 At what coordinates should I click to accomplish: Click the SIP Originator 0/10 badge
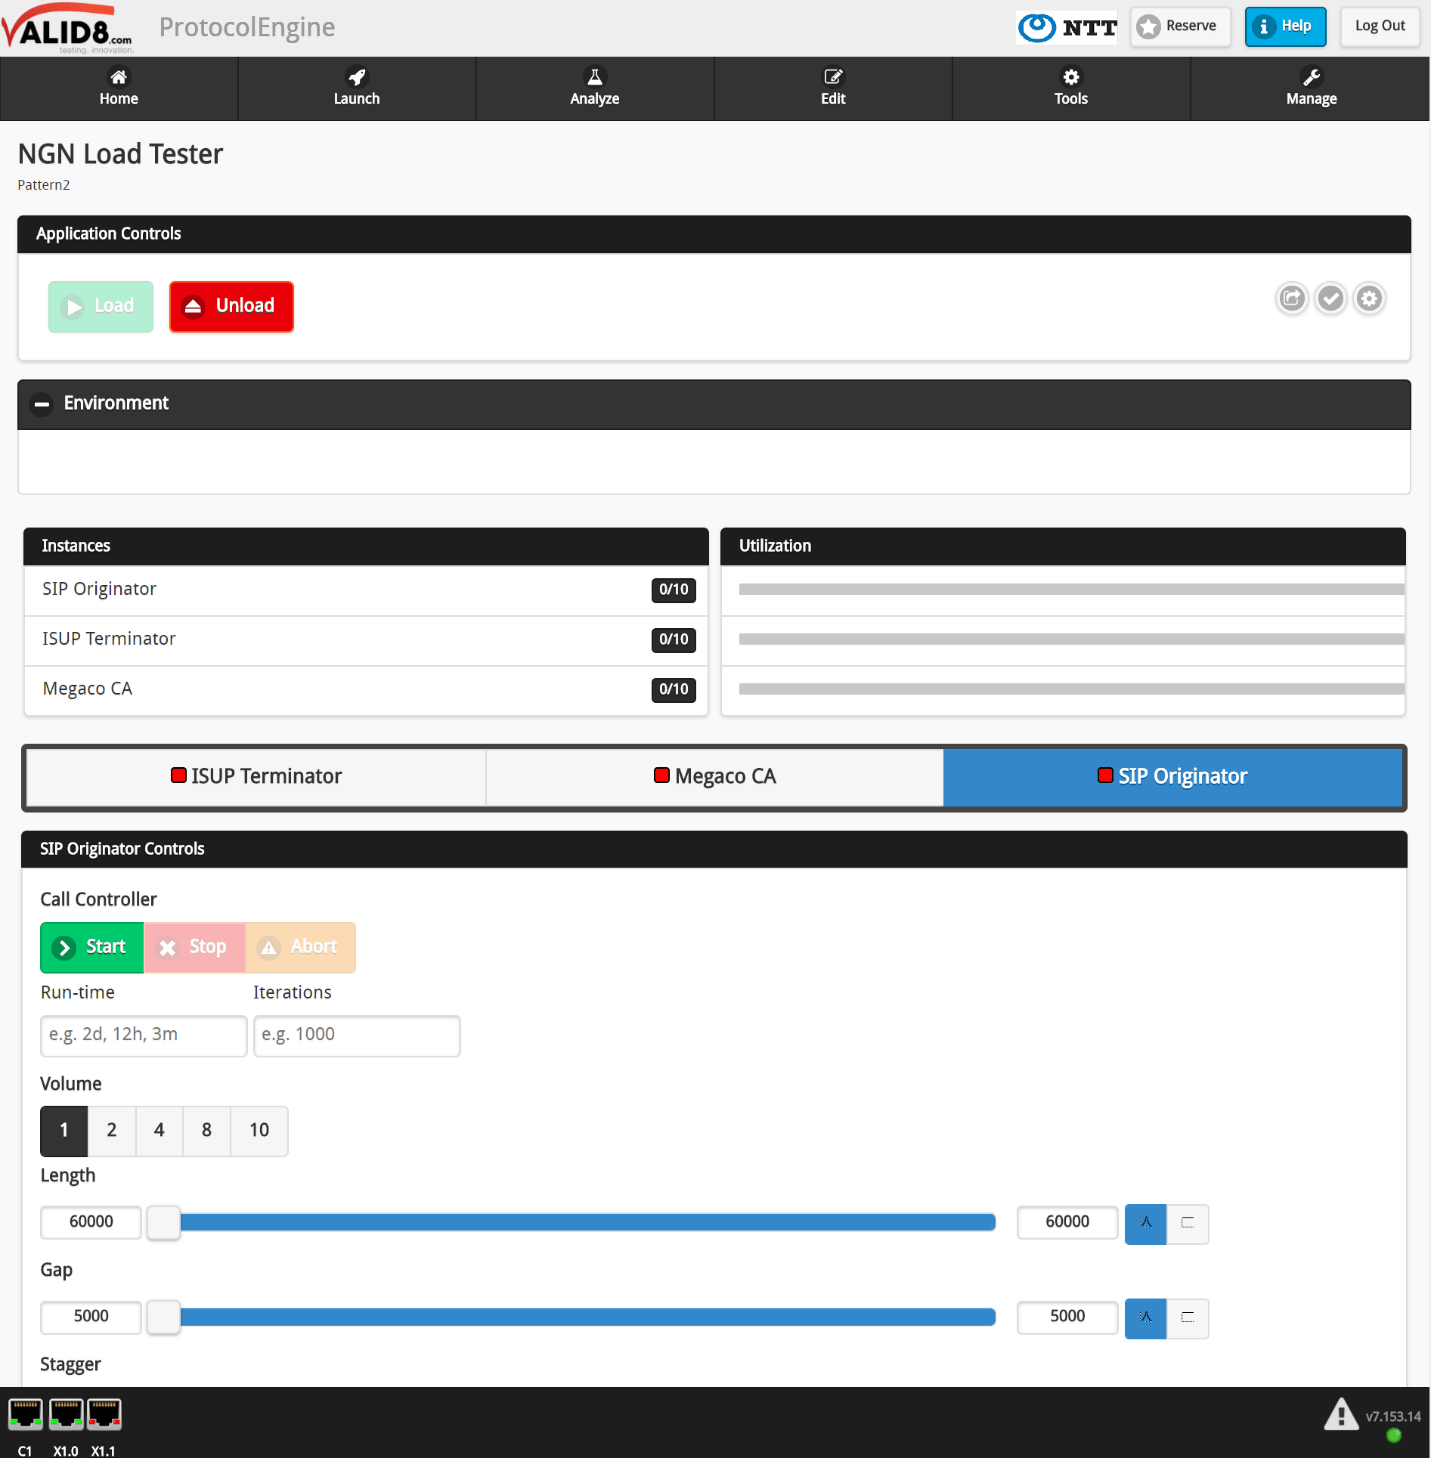674,590
